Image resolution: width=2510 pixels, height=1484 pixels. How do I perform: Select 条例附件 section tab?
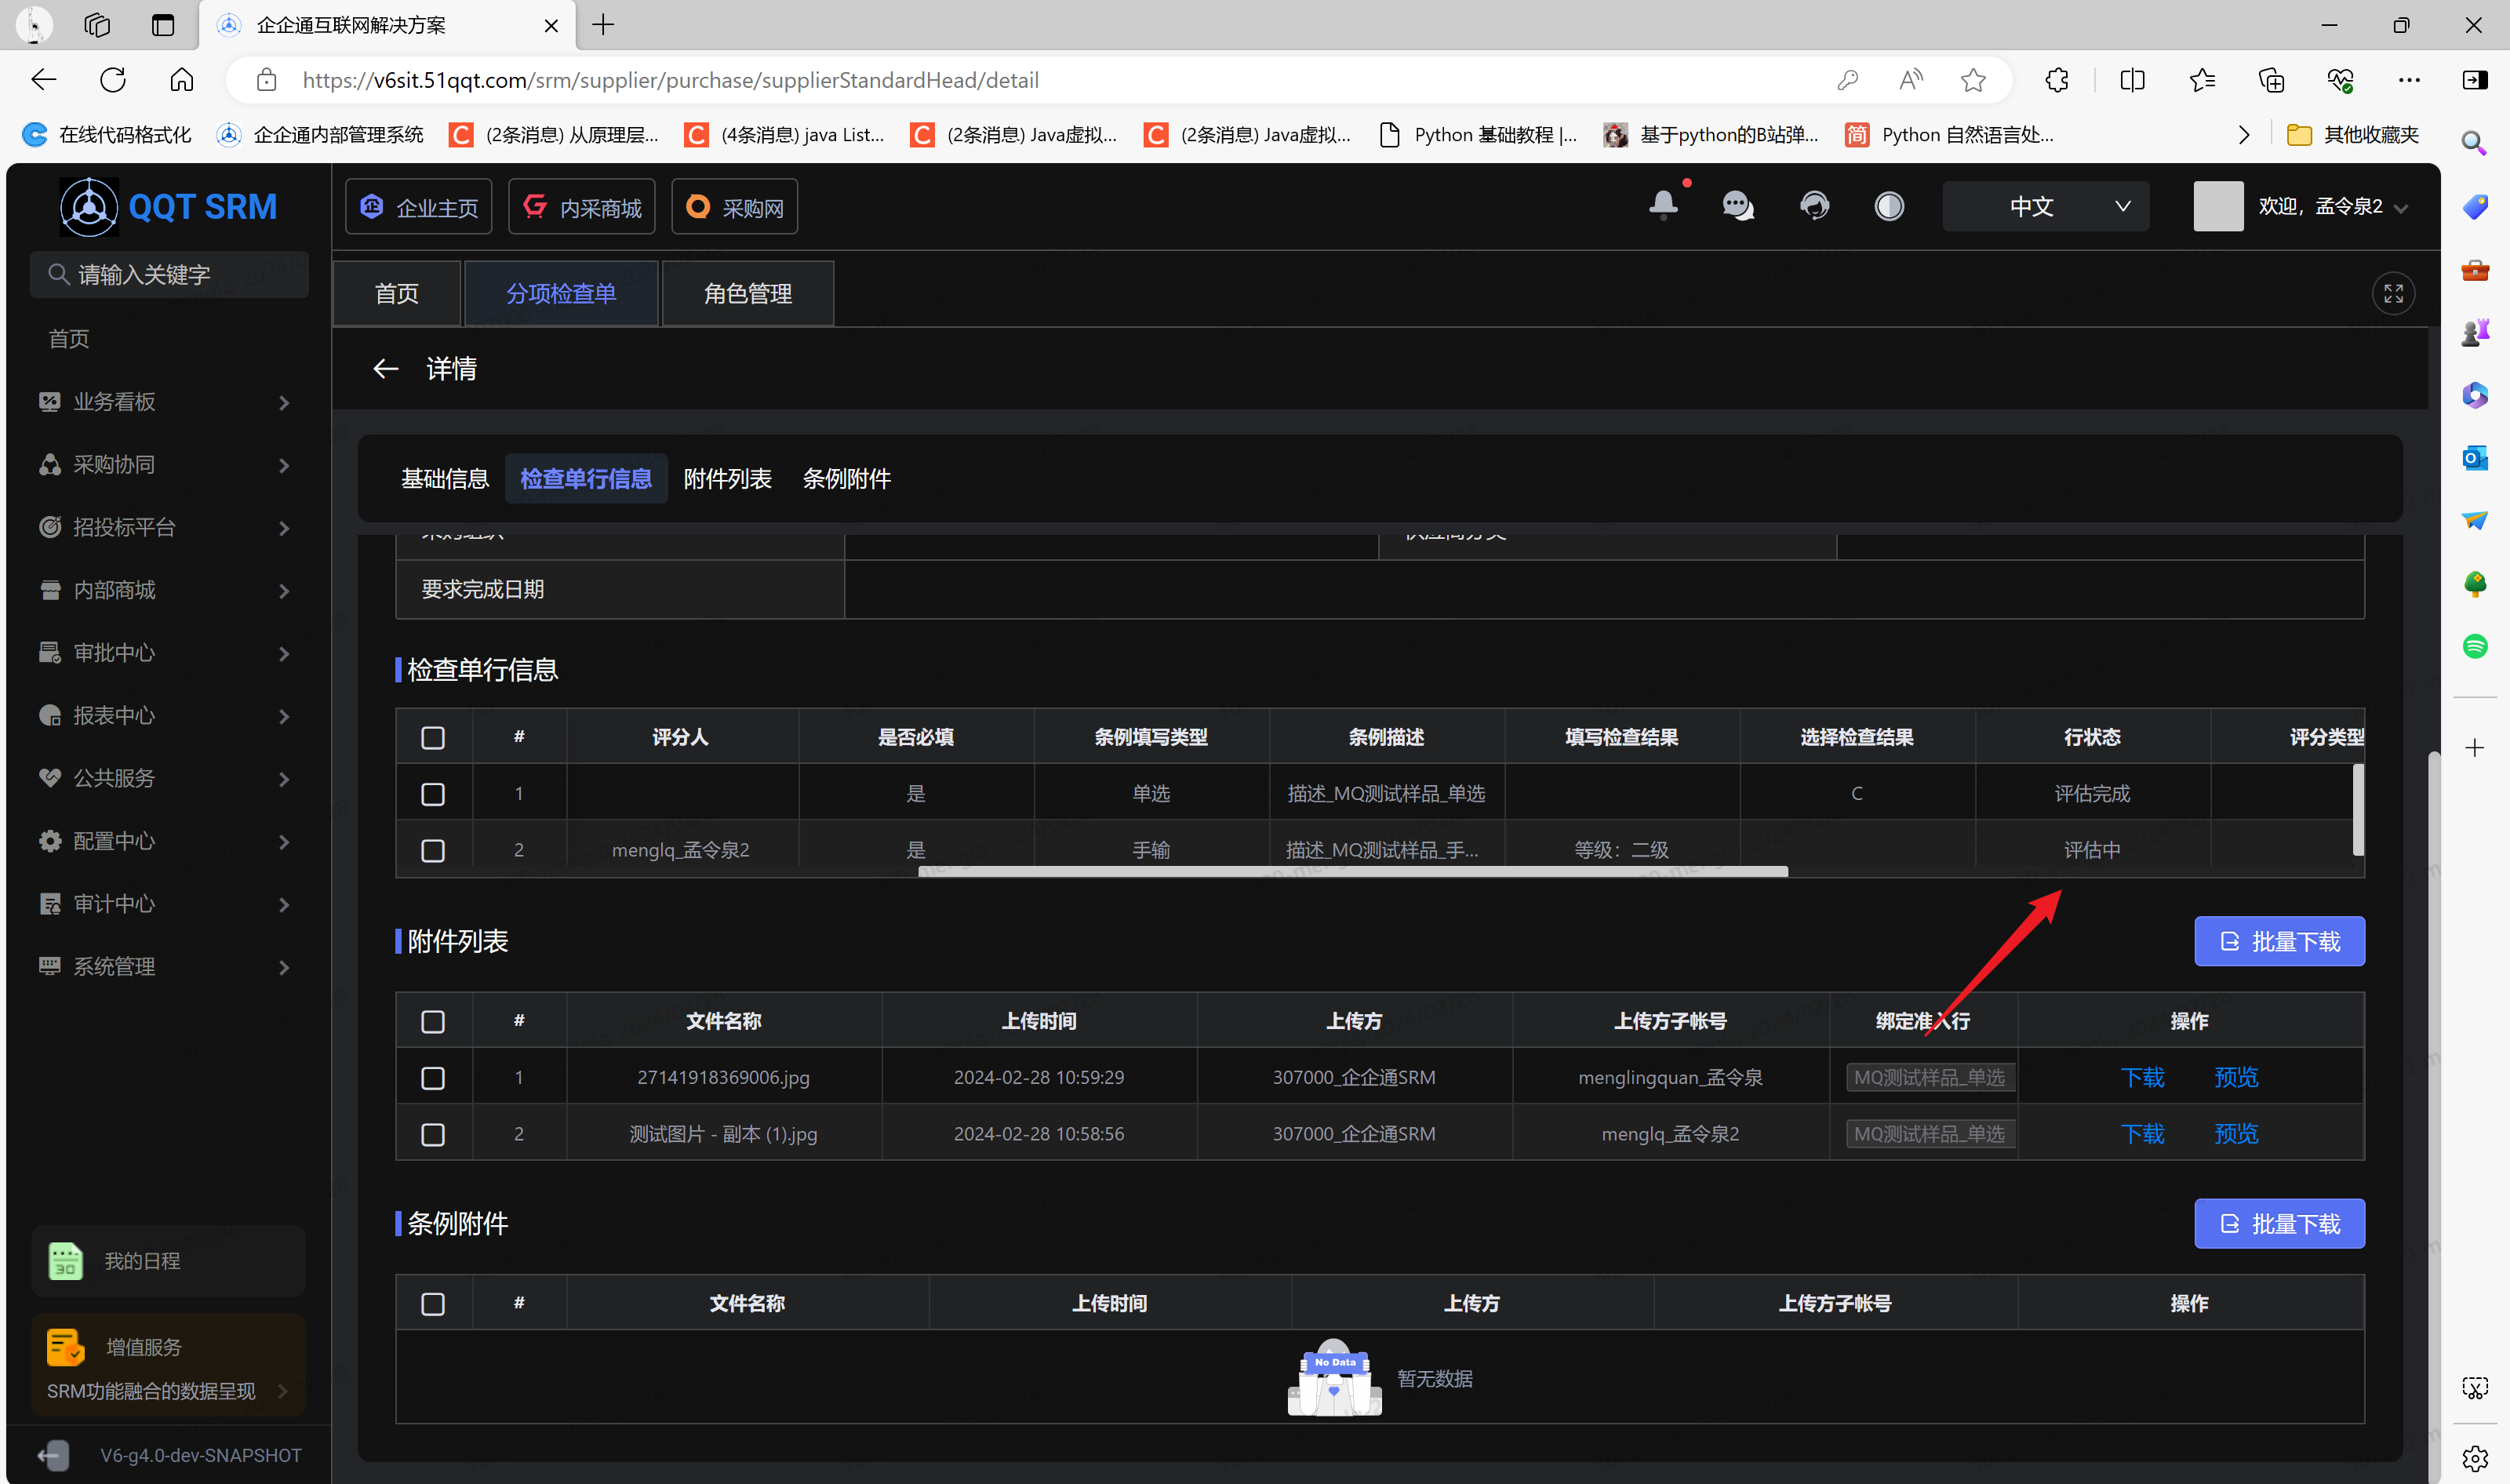point(847,479)
